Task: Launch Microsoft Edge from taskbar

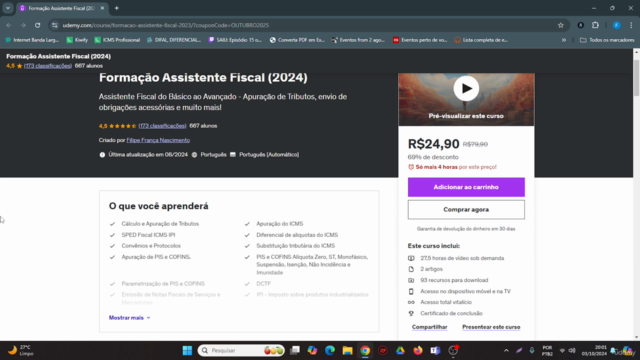Action: point(330,350)
